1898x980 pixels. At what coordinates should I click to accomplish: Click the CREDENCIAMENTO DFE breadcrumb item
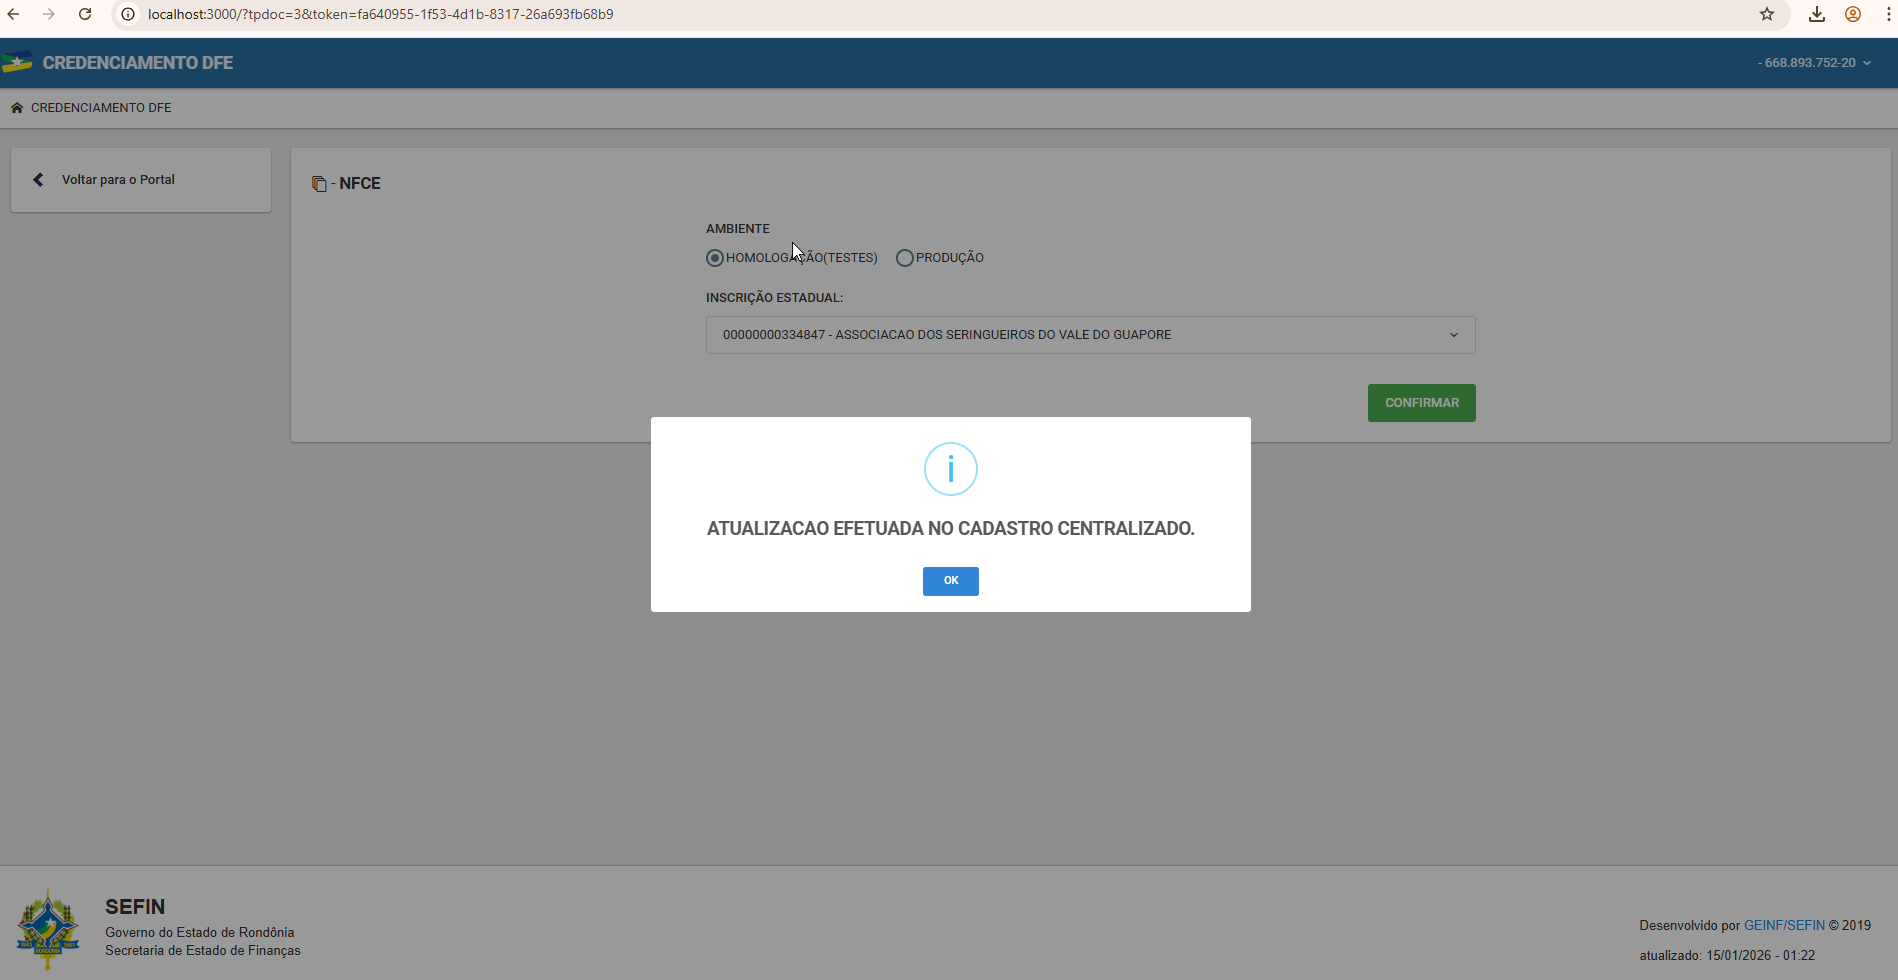[101, 108]
